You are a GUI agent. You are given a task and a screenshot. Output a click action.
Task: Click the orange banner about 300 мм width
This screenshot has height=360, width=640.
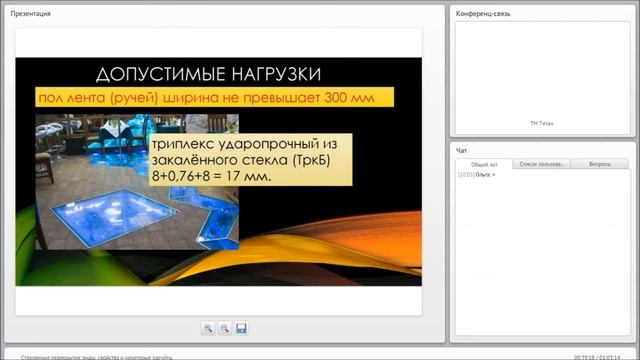(215, 97)
